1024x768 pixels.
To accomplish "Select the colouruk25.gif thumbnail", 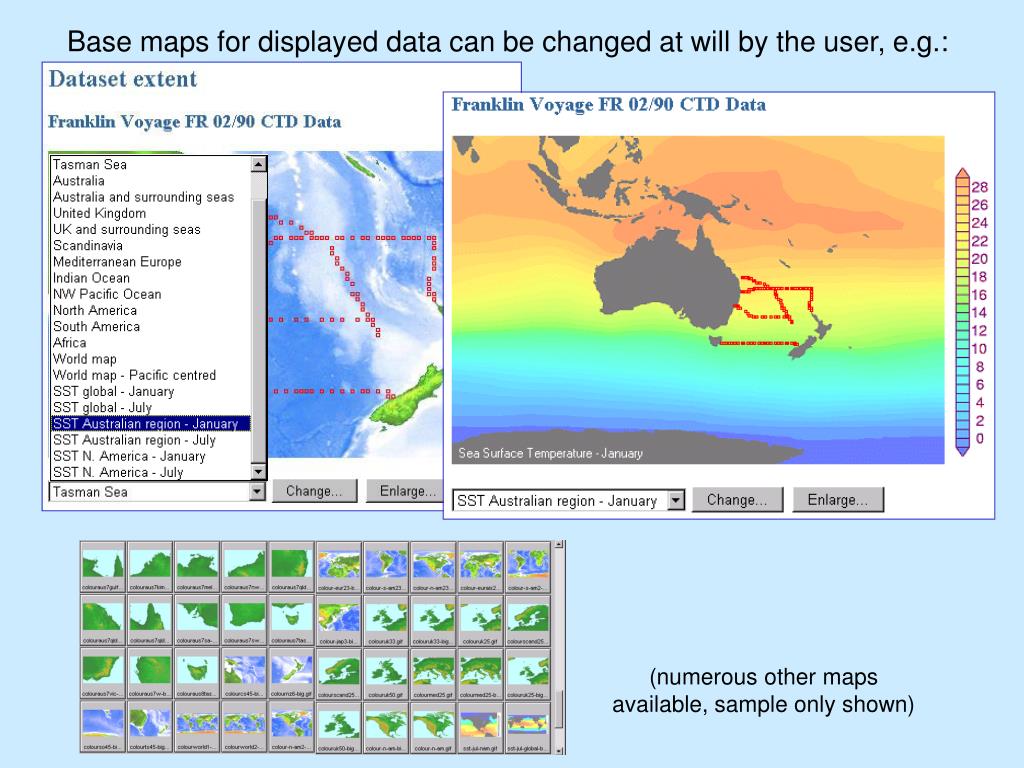I will (x=481, y=620).
